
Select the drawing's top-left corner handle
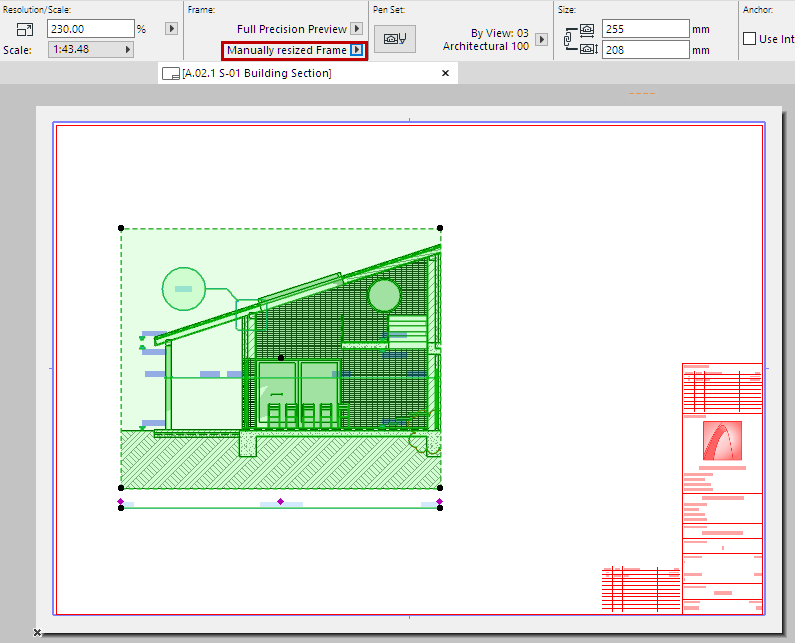coord(121,228)
